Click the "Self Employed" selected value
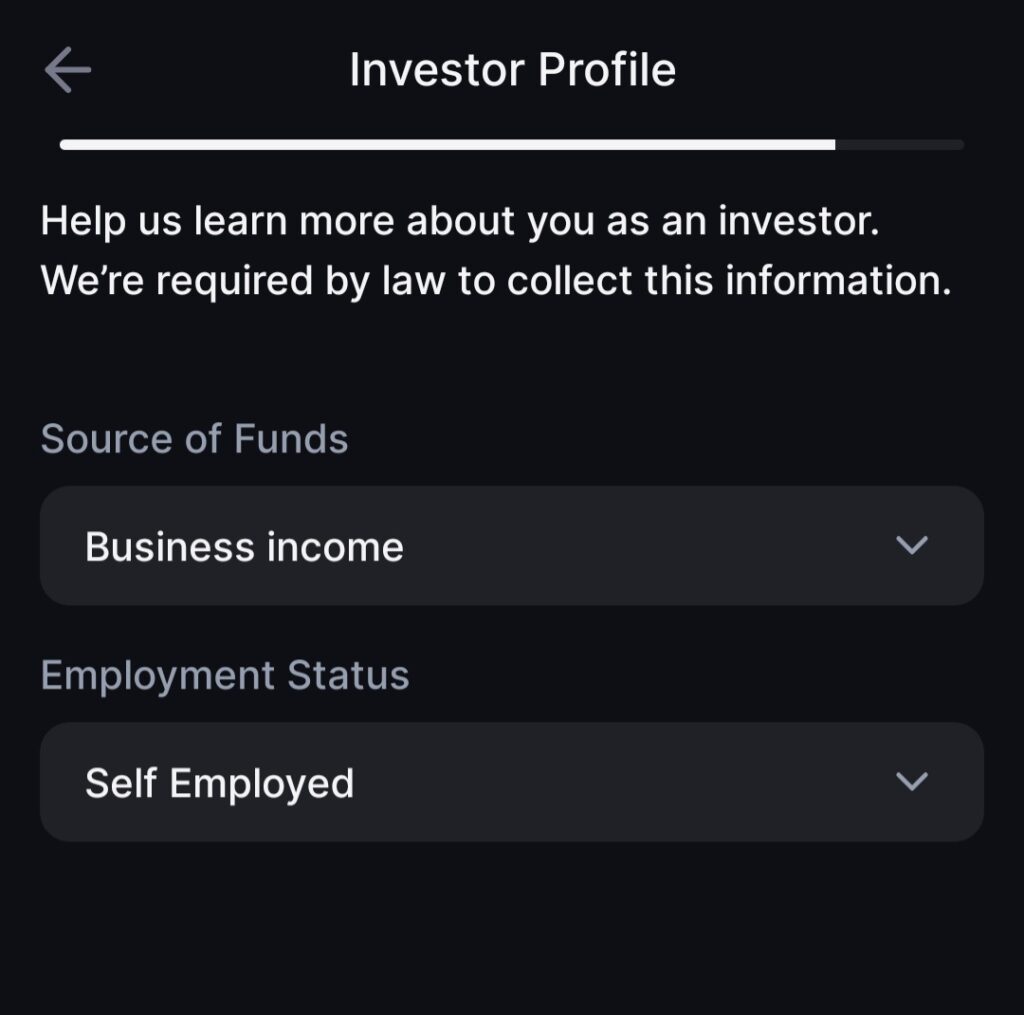The width and height of the screenshot is (1024, 1015). 219,783
